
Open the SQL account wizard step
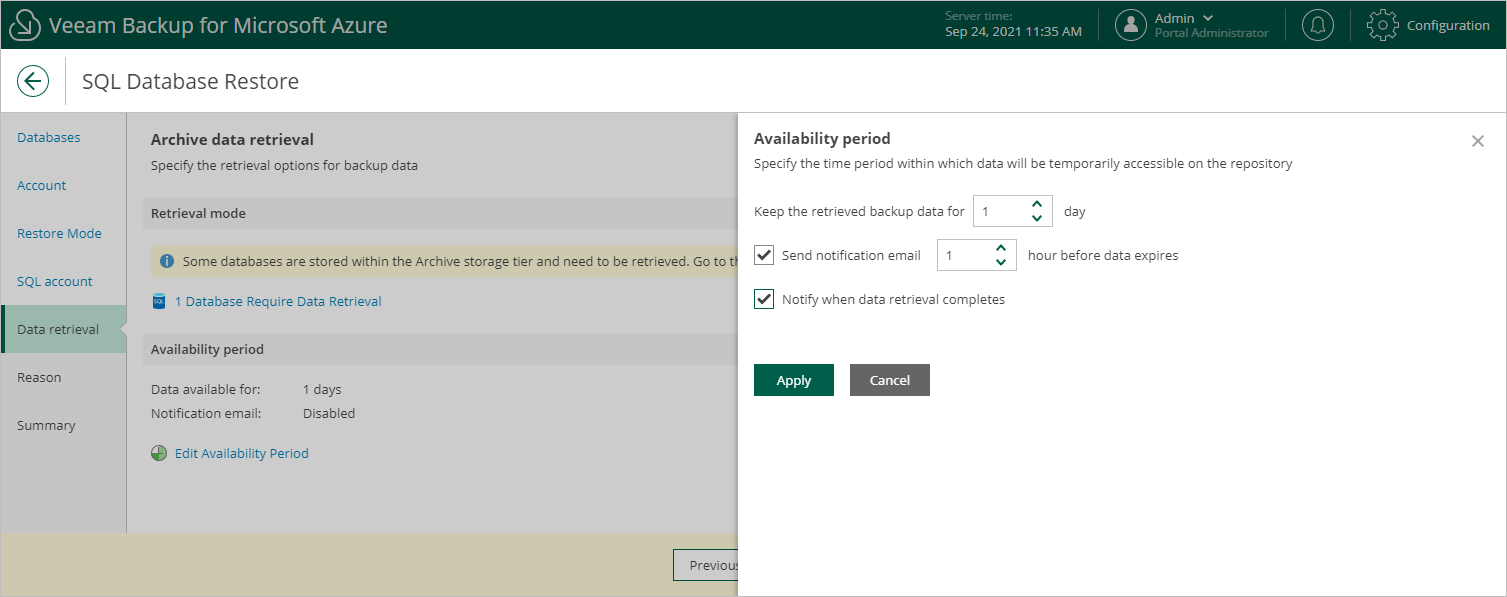click(x=55, y=281)
